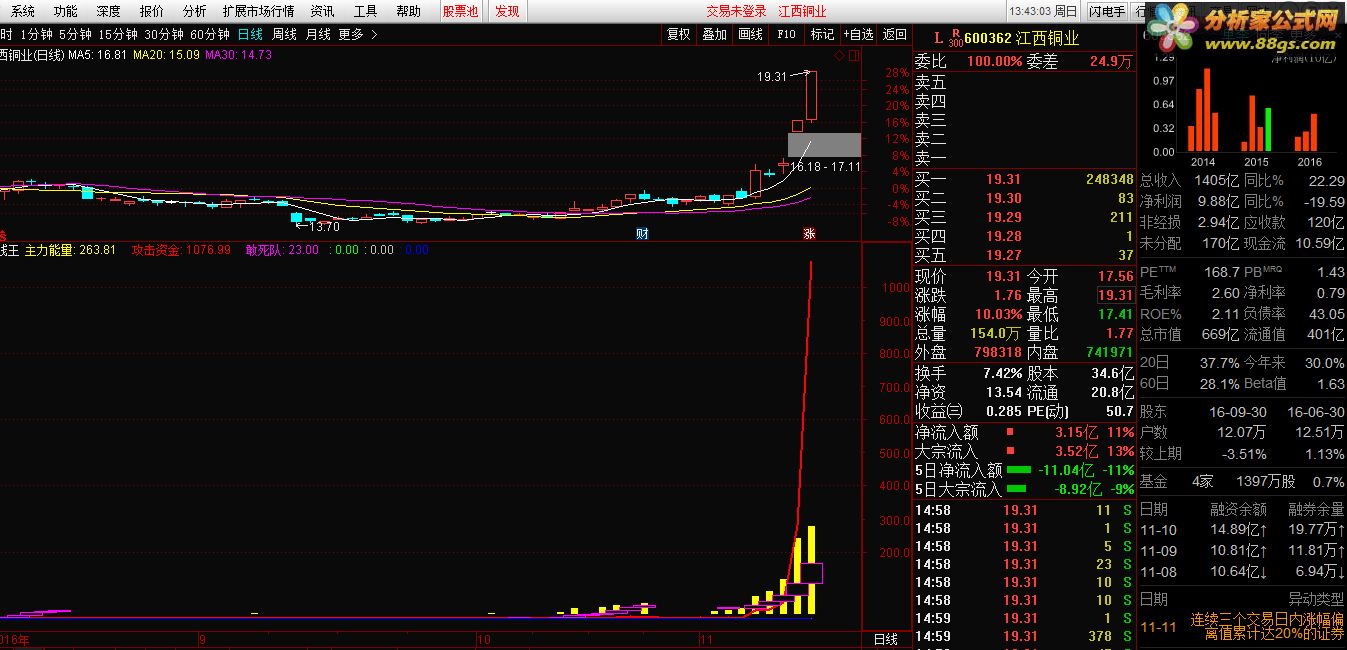Click stock code 600362 江西铜业 header

click(x=1021, y=38)
